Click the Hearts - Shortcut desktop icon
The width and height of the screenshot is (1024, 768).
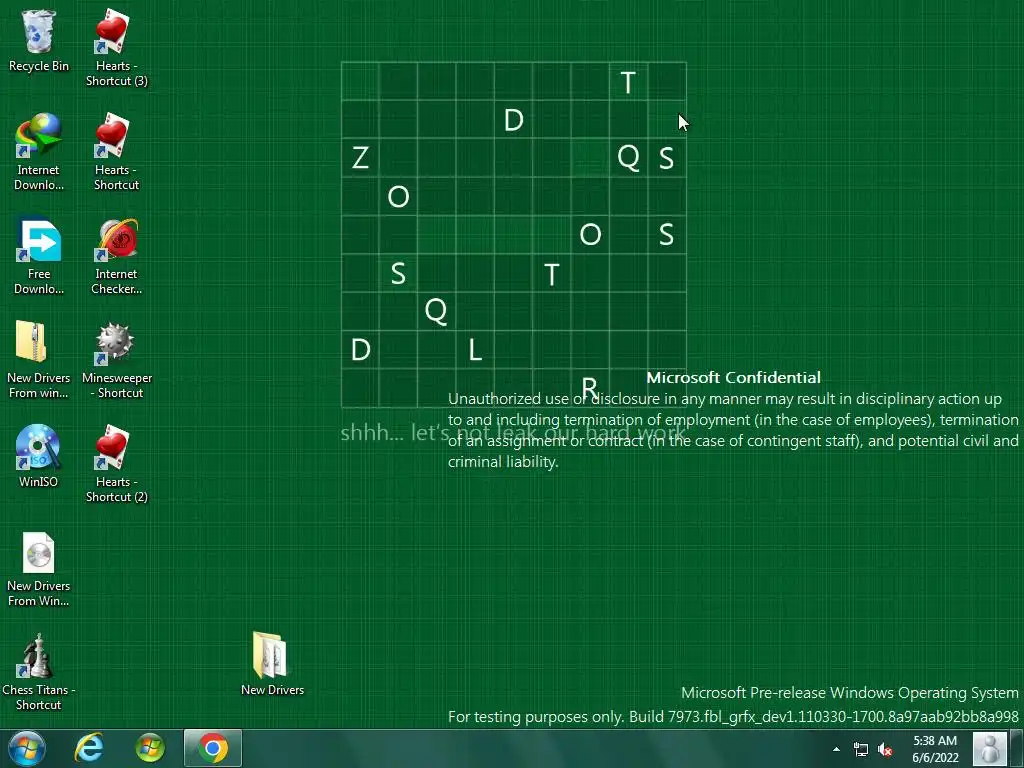pos(116,152)
